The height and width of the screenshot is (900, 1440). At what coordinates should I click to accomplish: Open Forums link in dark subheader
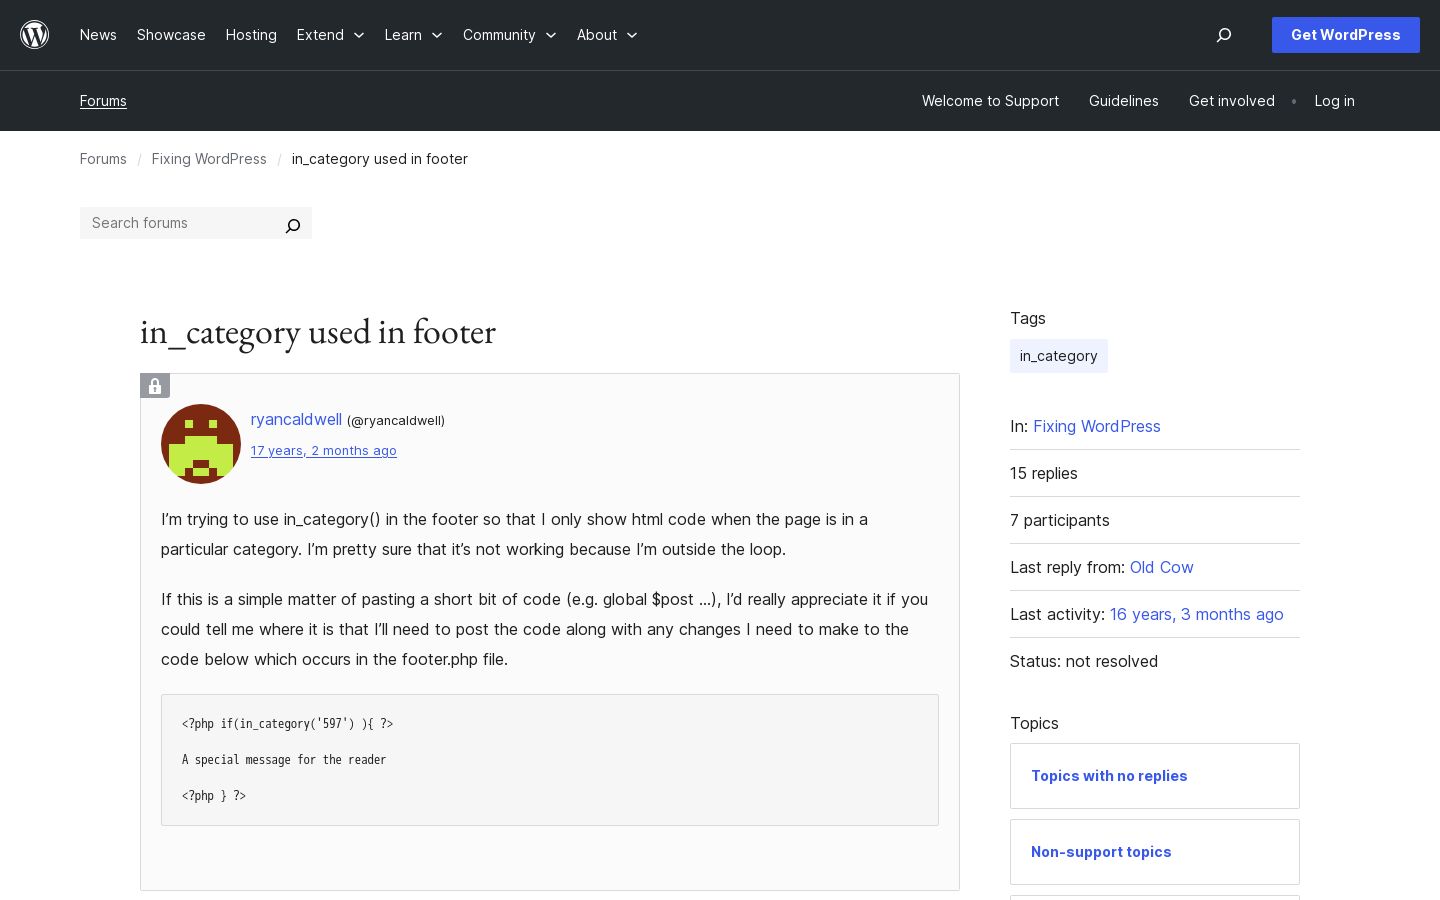(x=103, y=101)
